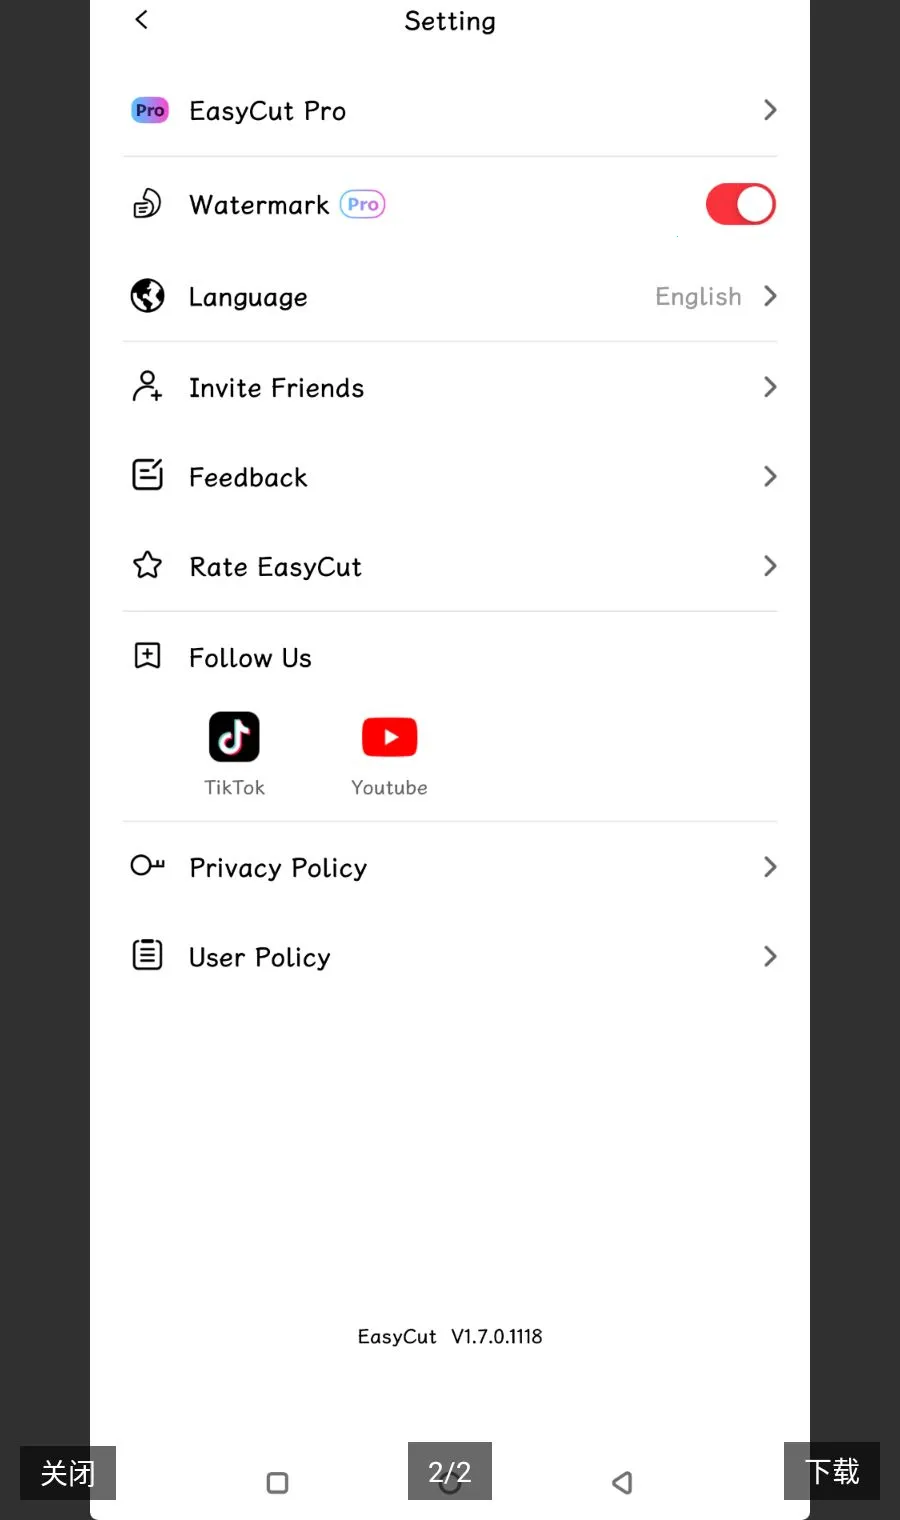
Task: Tap the key icon for Privacy Policy
Action: pyautogui.click(x=148, y=866)
